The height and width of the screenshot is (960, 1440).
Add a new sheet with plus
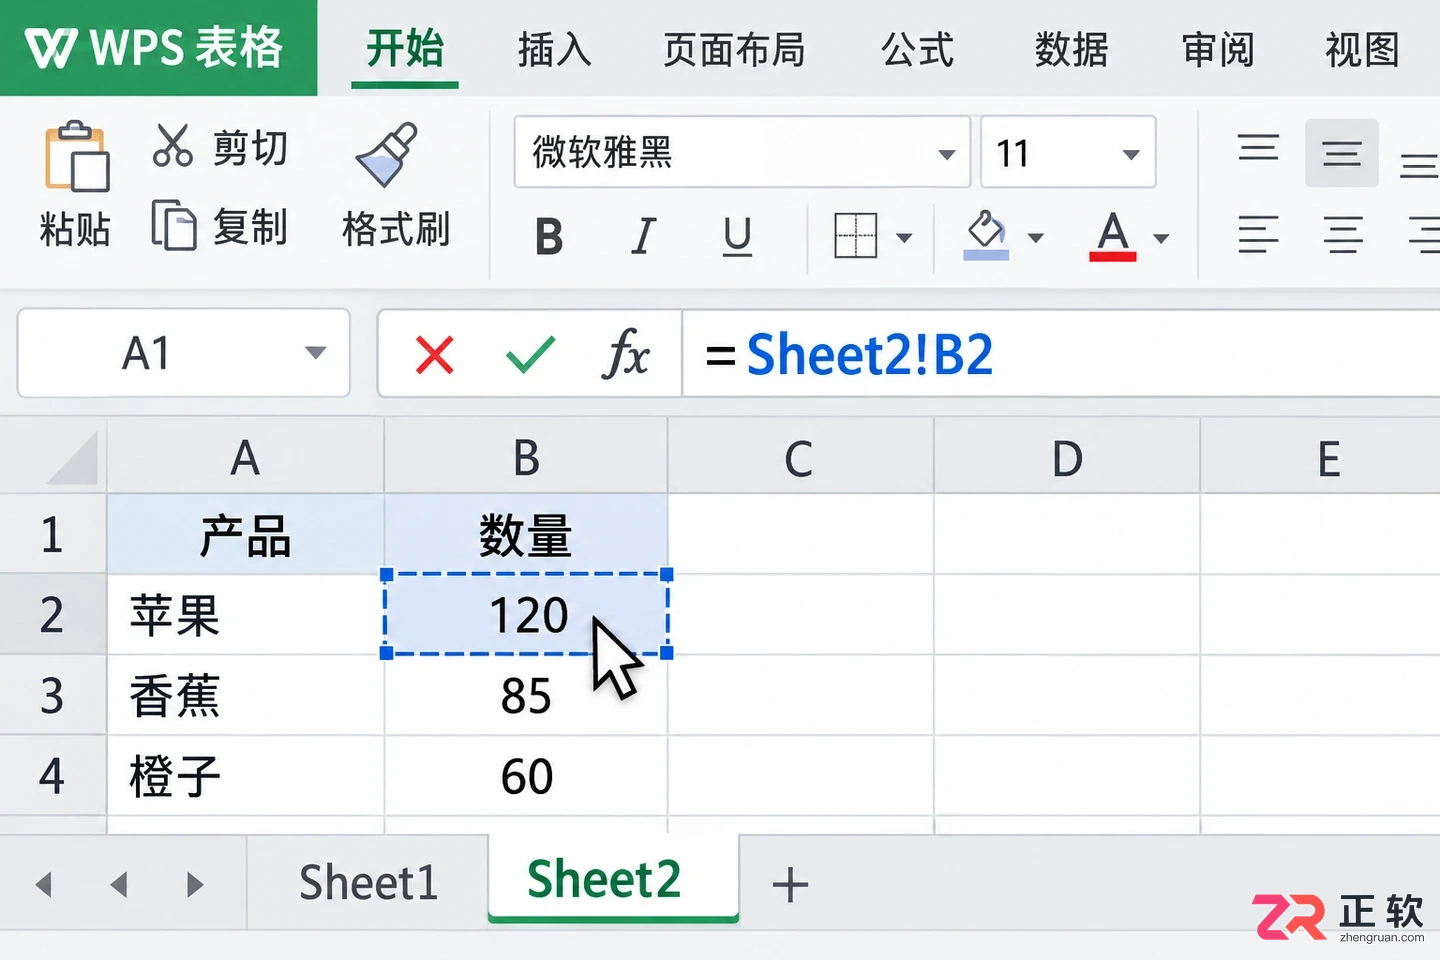(x=790, y=884)
